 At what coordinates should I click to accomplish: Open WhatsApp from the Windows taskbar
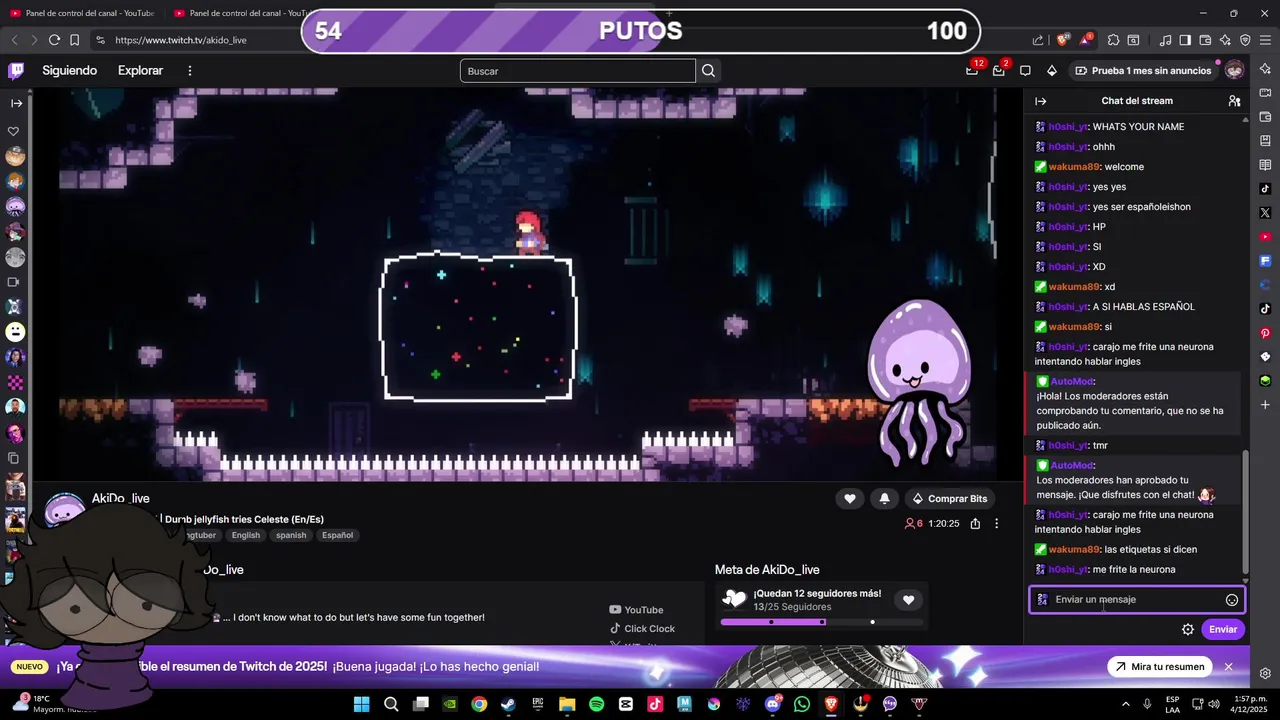pyautogui.click(x=802, y=704)
